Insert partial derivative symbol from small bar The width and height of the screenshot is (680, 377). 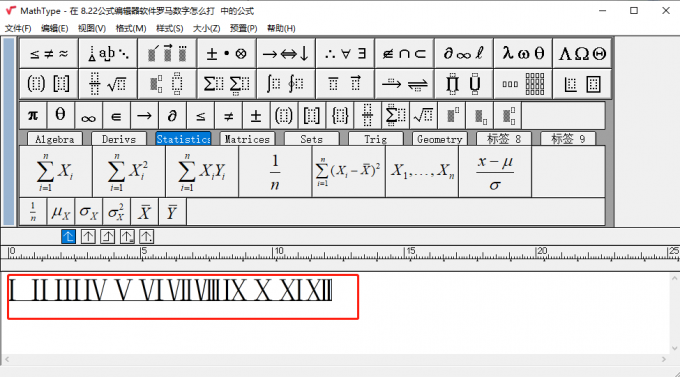coord(172,116)
